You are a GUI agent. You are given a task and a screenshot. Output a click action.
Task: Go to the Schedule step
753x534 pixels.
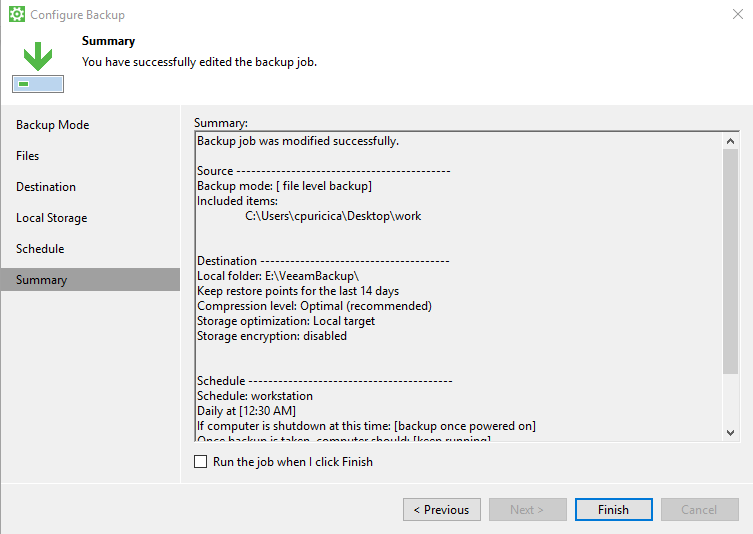(90, 249)
